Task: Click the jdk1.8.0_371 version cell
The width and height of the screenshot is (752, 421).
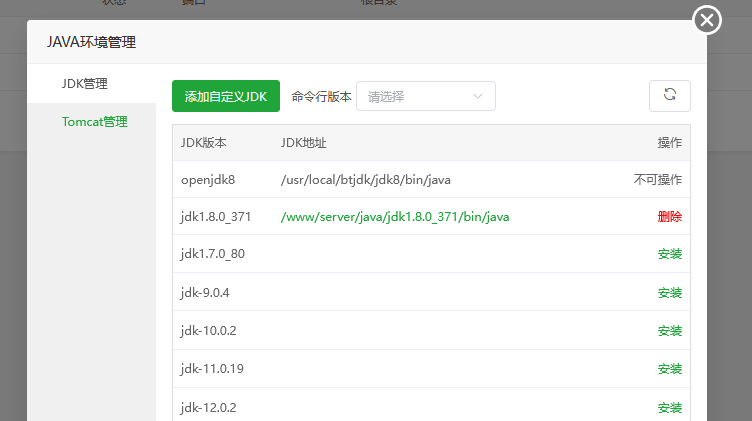Action: [216, 217]
